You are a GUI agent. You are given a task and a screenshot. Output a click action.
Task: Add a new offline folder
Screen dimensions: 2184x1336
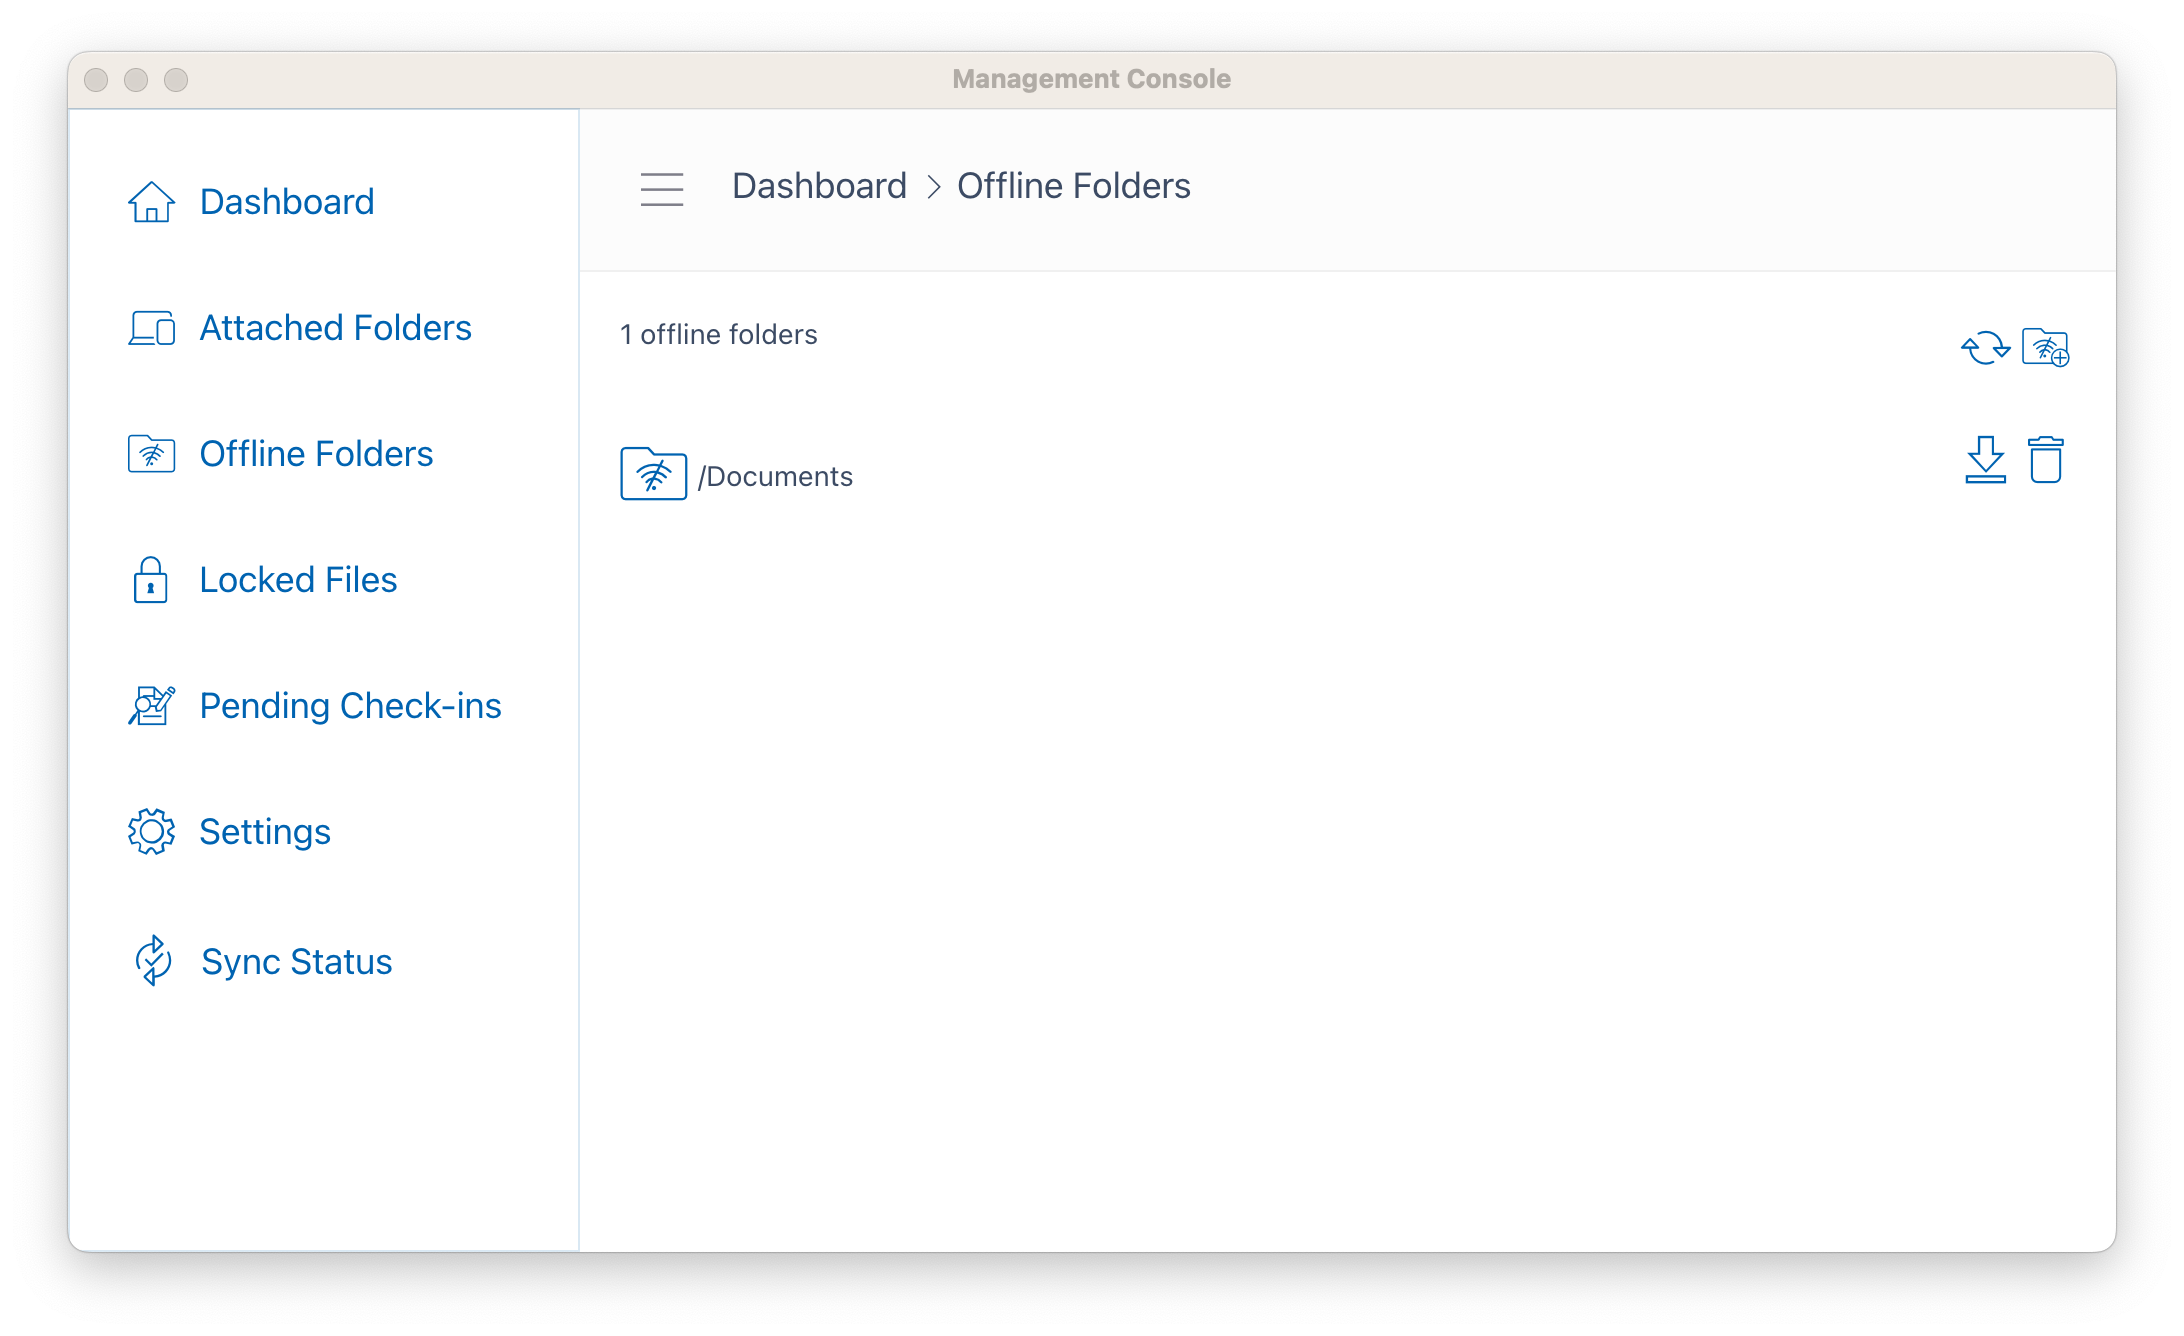pos(2045,348)
